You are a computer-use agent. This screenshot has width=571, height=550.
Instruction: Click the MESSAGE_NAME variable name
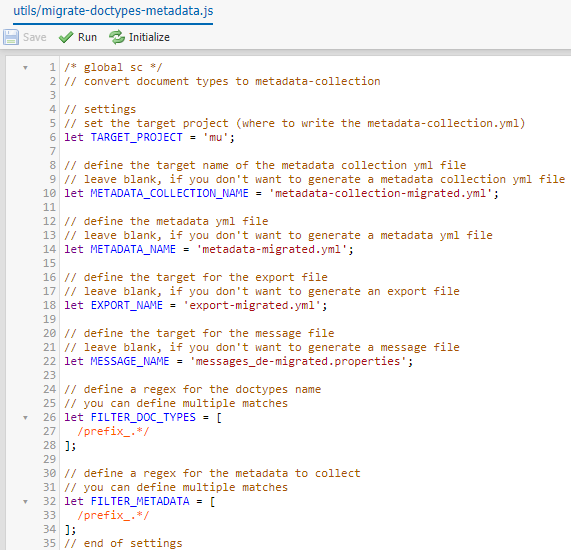[130, 361]
